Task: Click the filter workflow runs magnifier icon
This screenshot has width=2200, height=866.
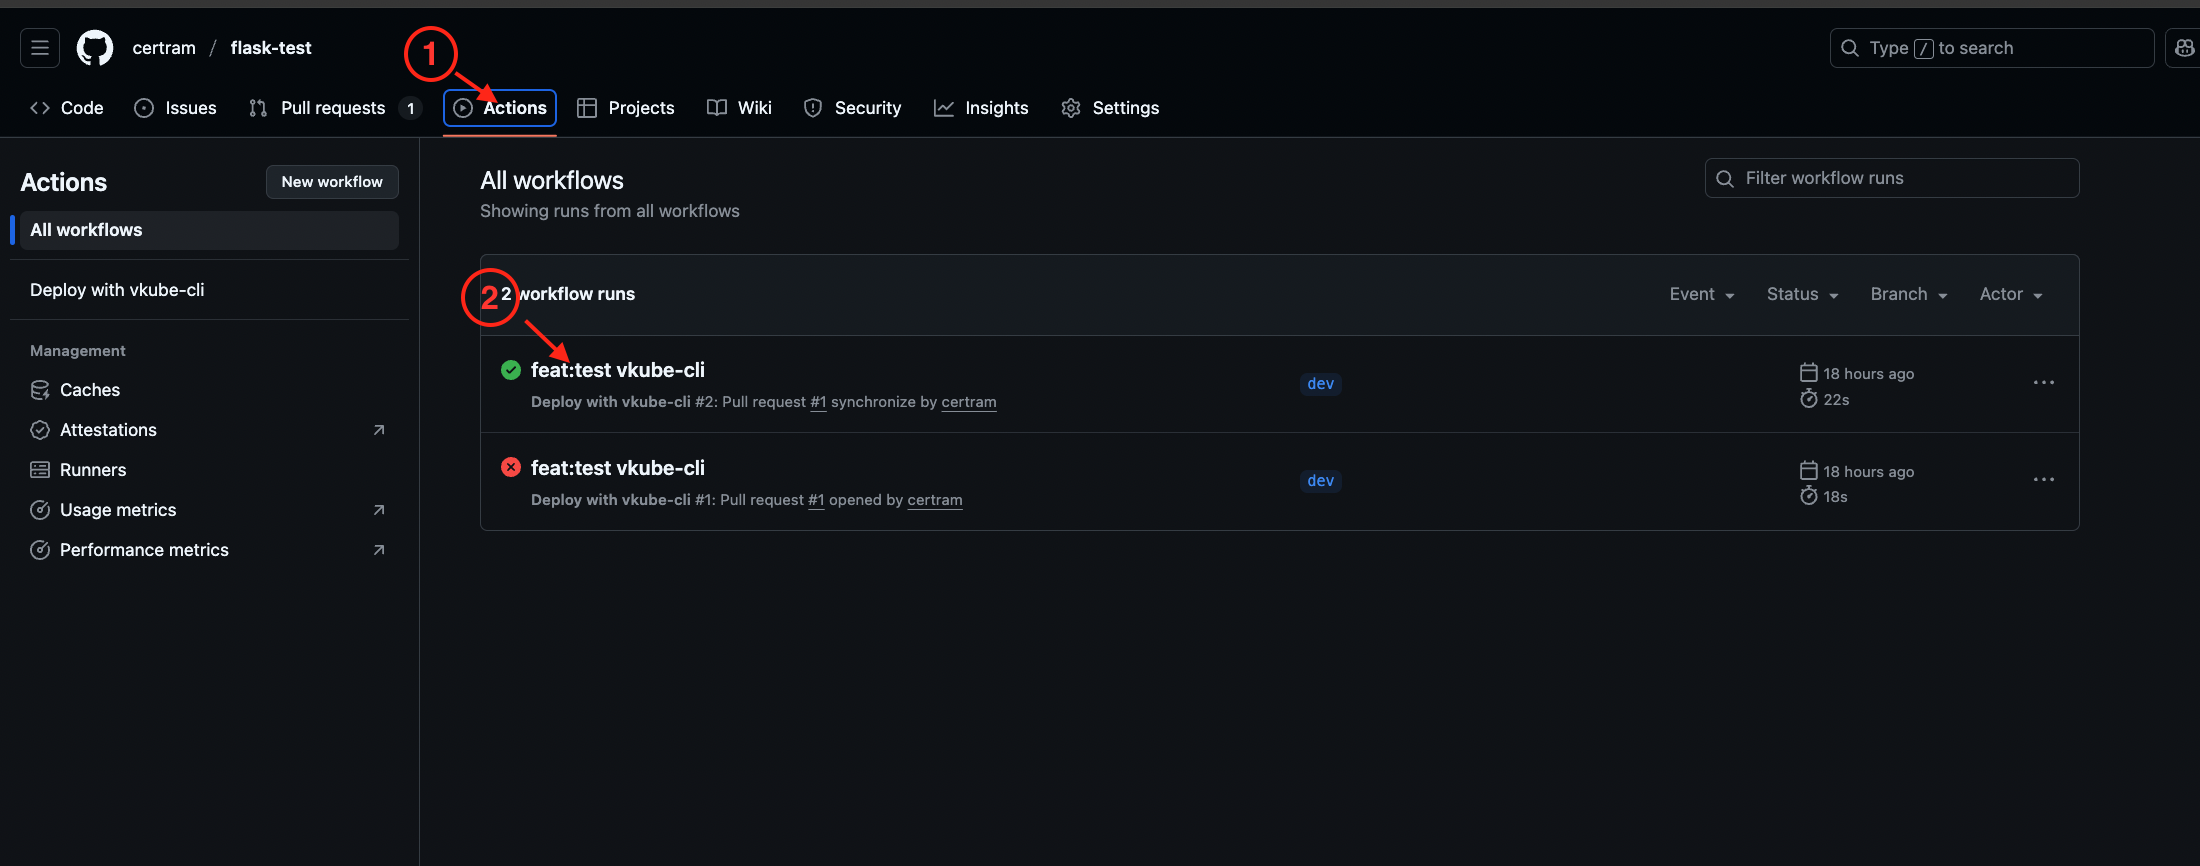Action: (x=1725, y=179)
